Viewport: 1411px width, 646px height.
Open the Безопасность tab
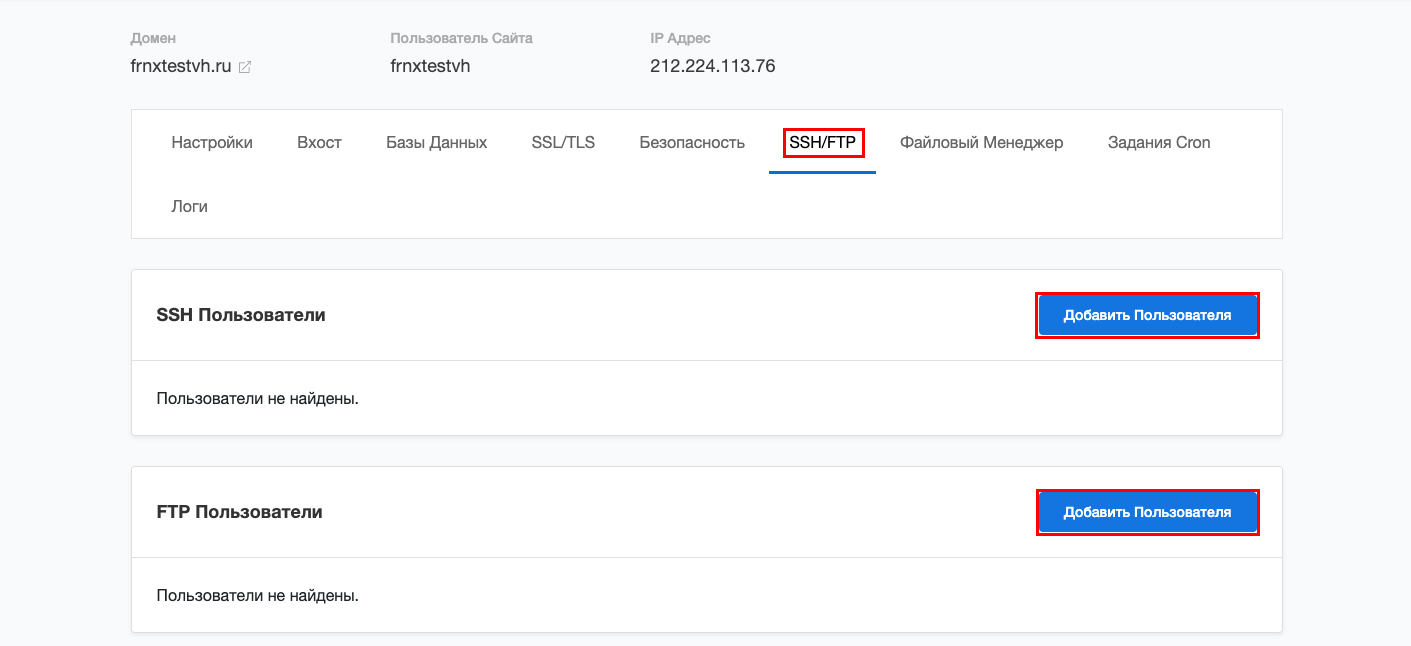(x=692, y=142)
